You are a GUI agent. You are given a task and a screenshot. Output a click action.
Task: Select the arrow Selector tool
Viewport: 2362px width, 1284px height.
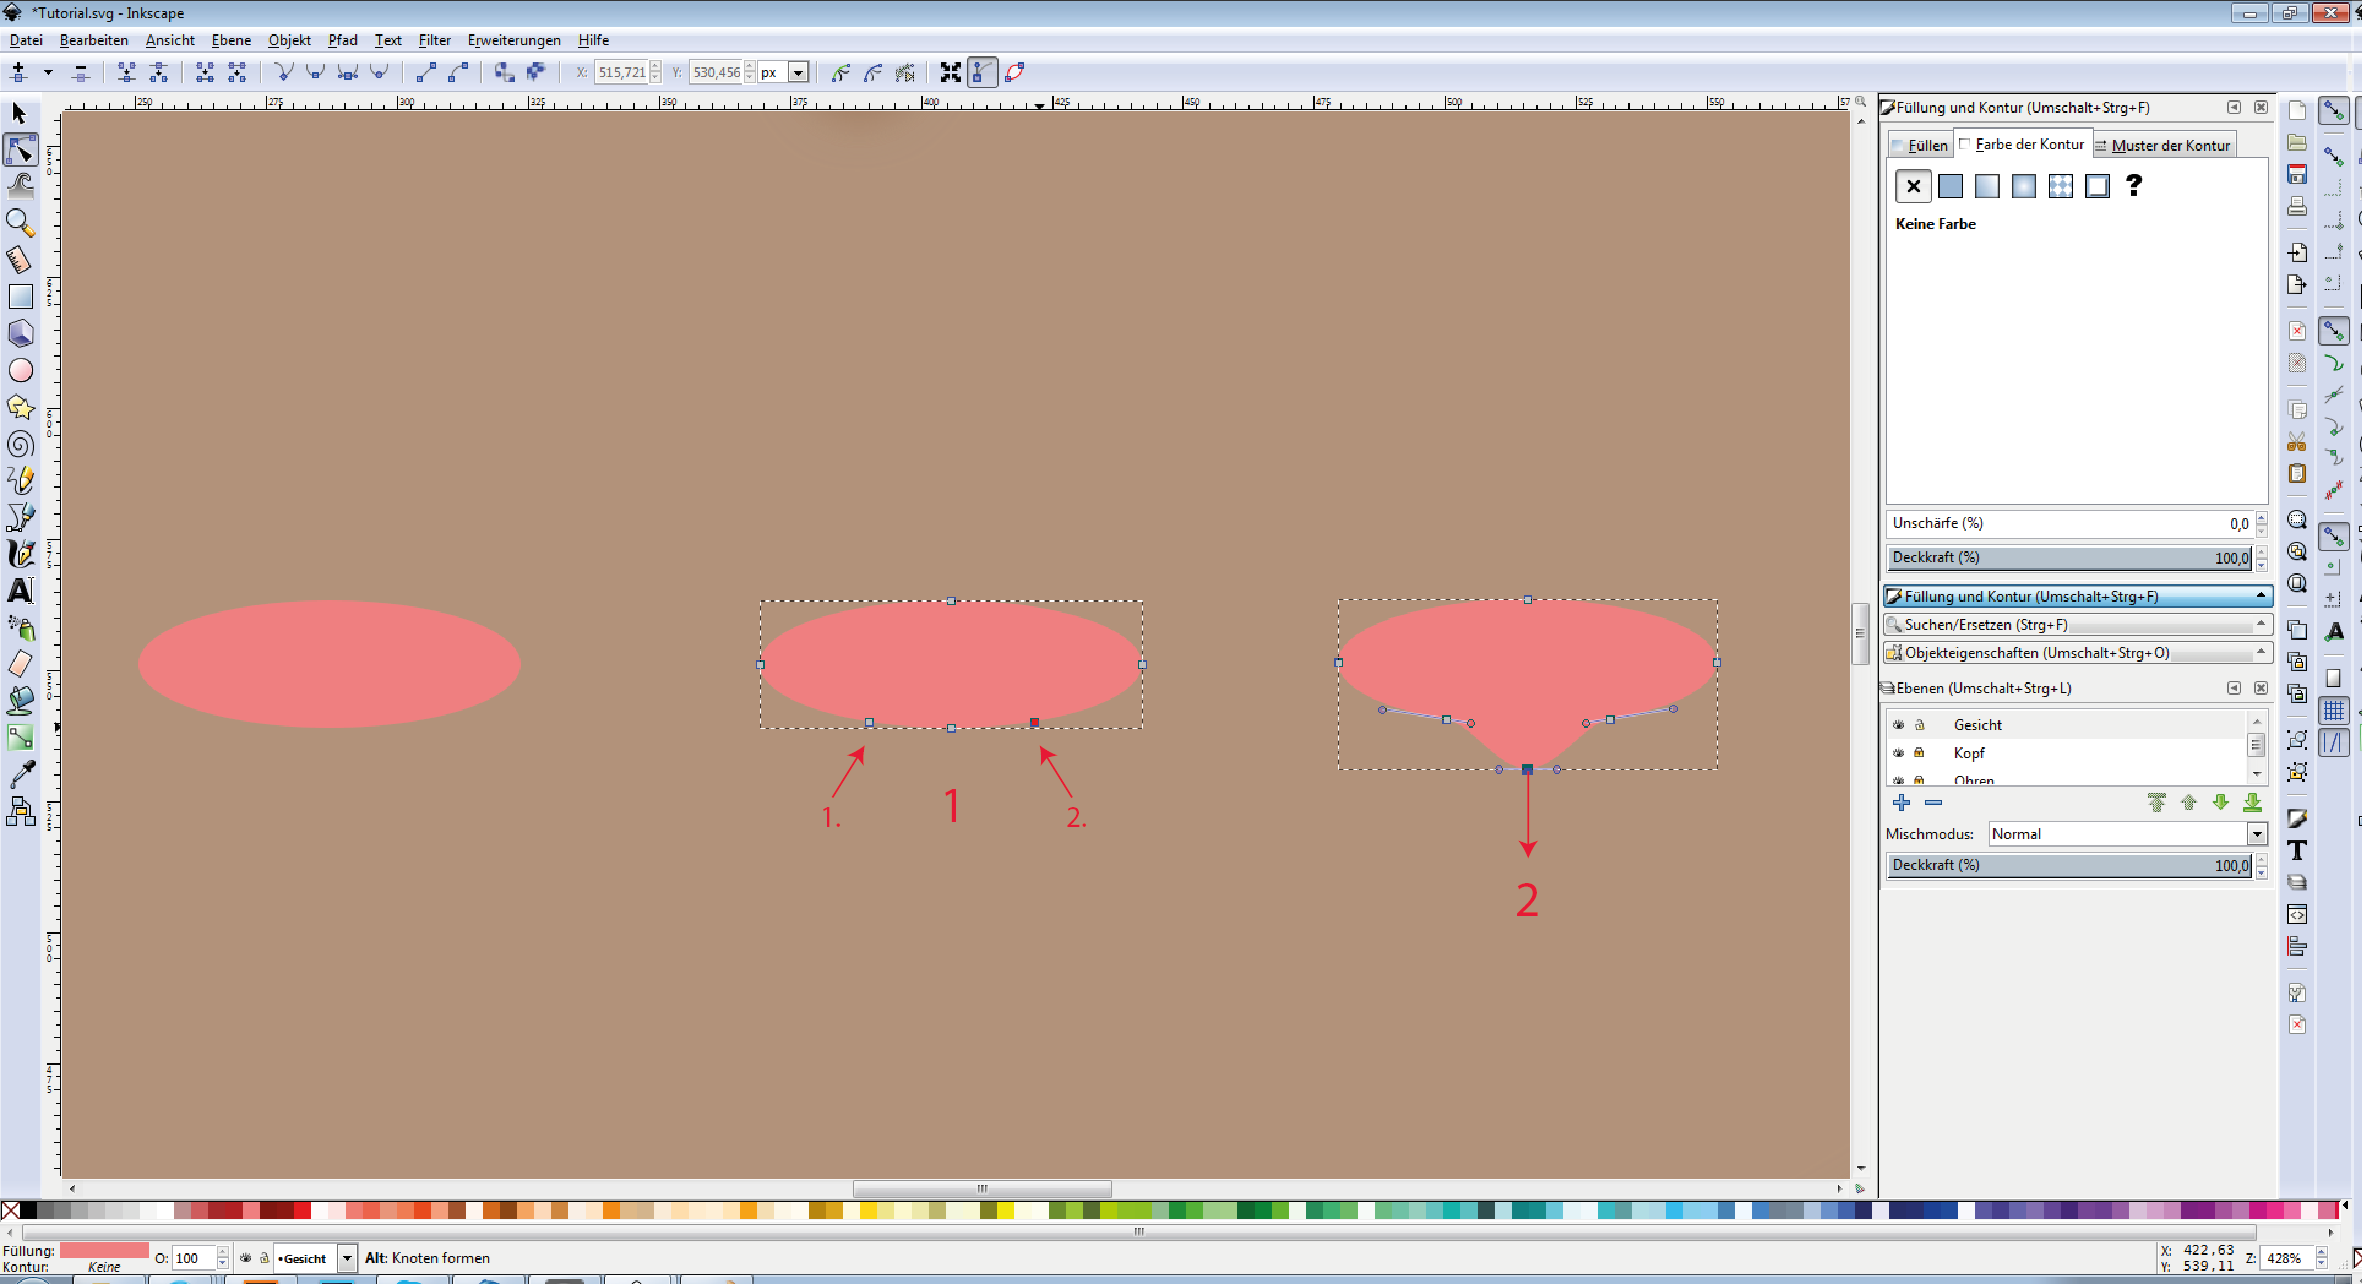pyautogui.click(x=19, y=113)
